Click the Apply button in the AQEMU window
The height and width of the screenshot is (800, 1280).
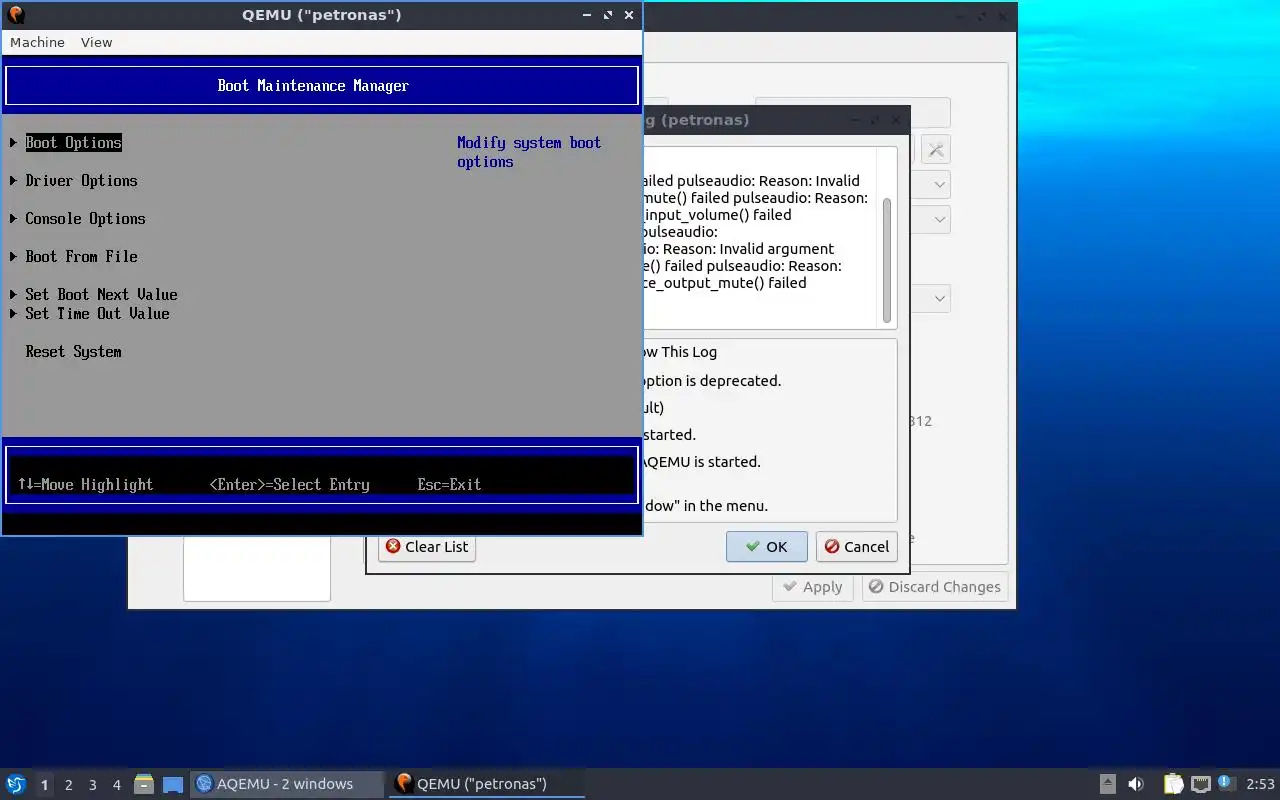click(812, 587)
